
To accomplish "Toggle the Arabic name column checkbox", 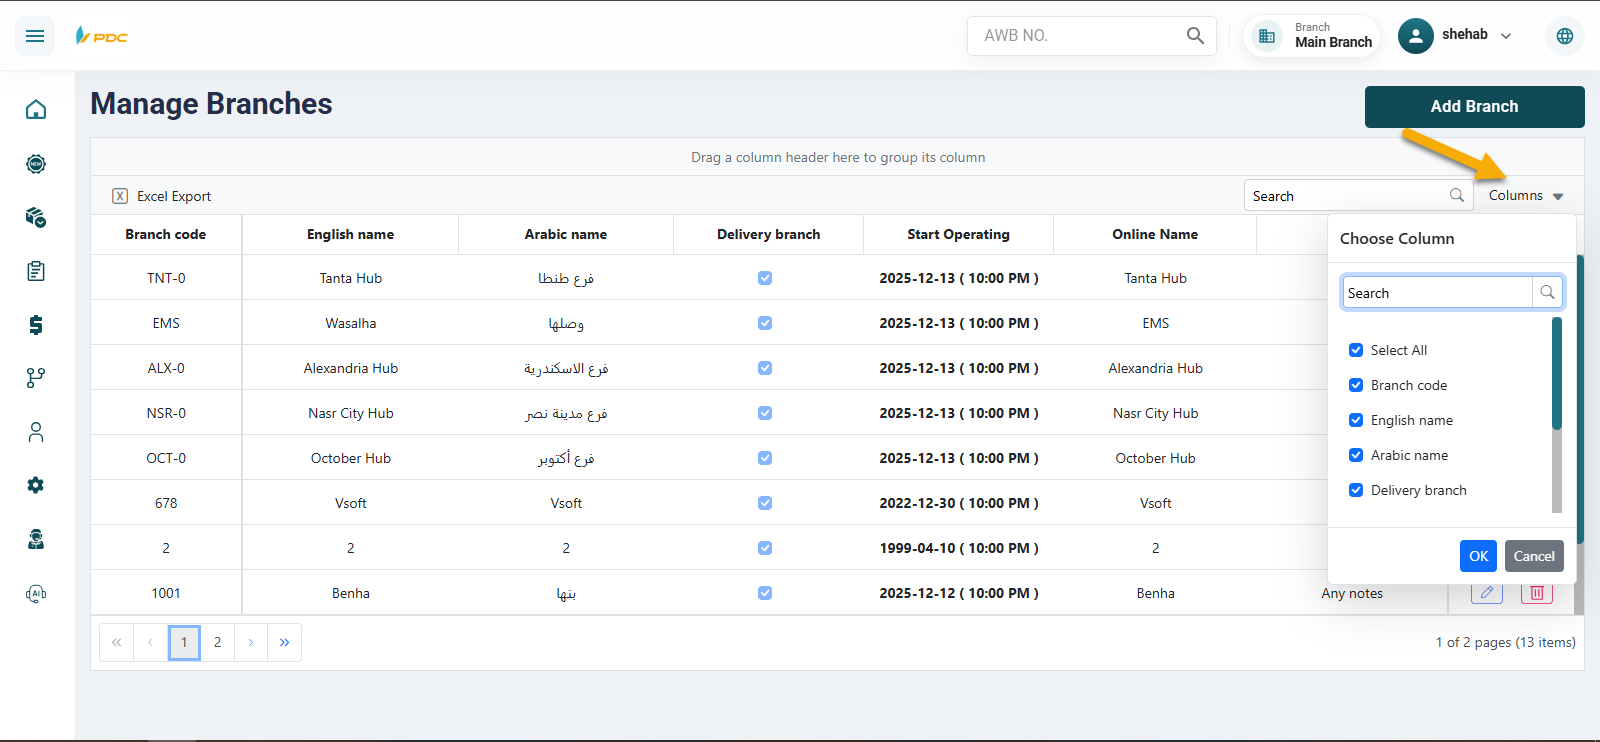I will pyautogui.click(x=1356, y=455).
